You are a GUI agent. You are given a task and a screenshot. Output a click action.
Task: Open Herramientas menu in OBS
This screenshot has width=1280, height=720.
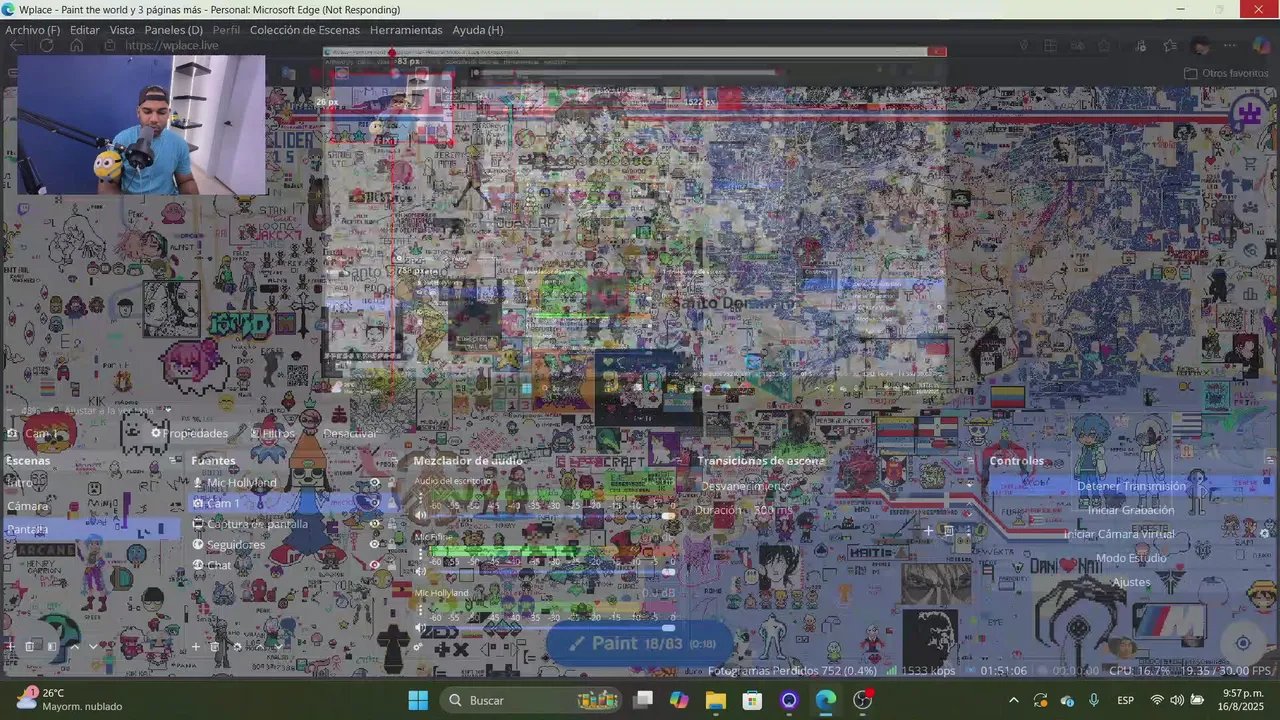click(406, 30)
